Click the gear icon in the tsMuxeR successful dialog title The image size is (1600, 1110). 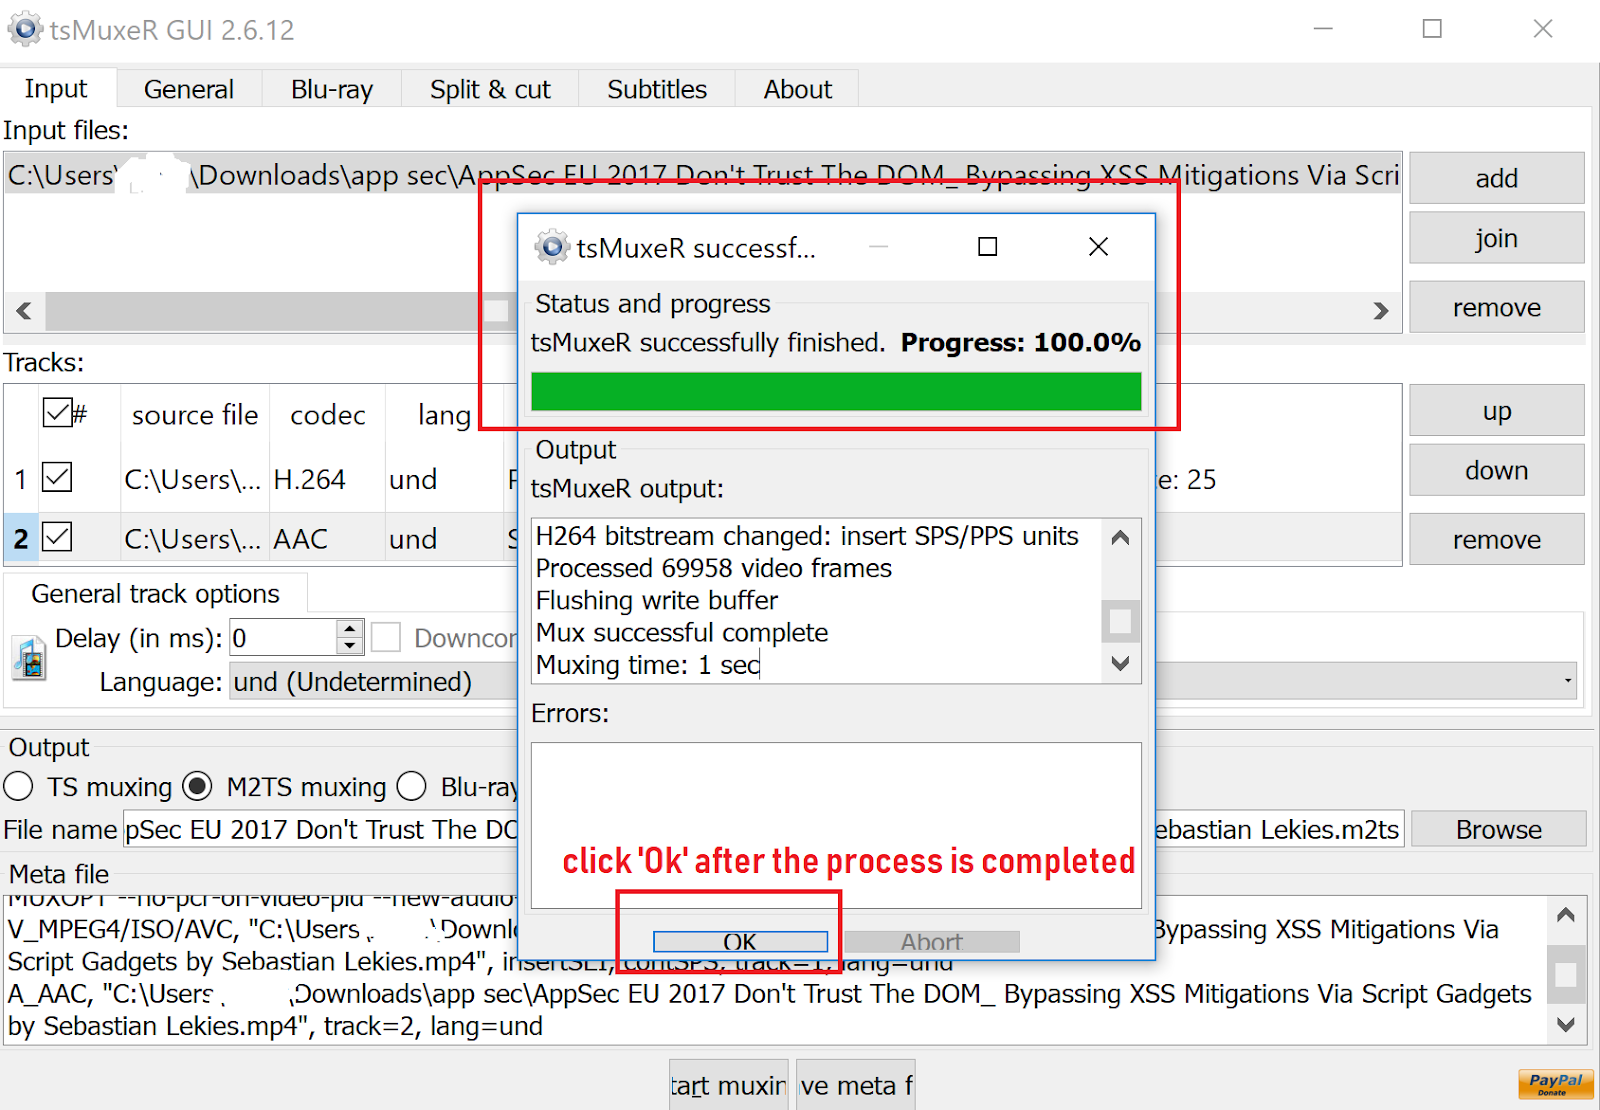pyautogui.click(x=551, y=246)
